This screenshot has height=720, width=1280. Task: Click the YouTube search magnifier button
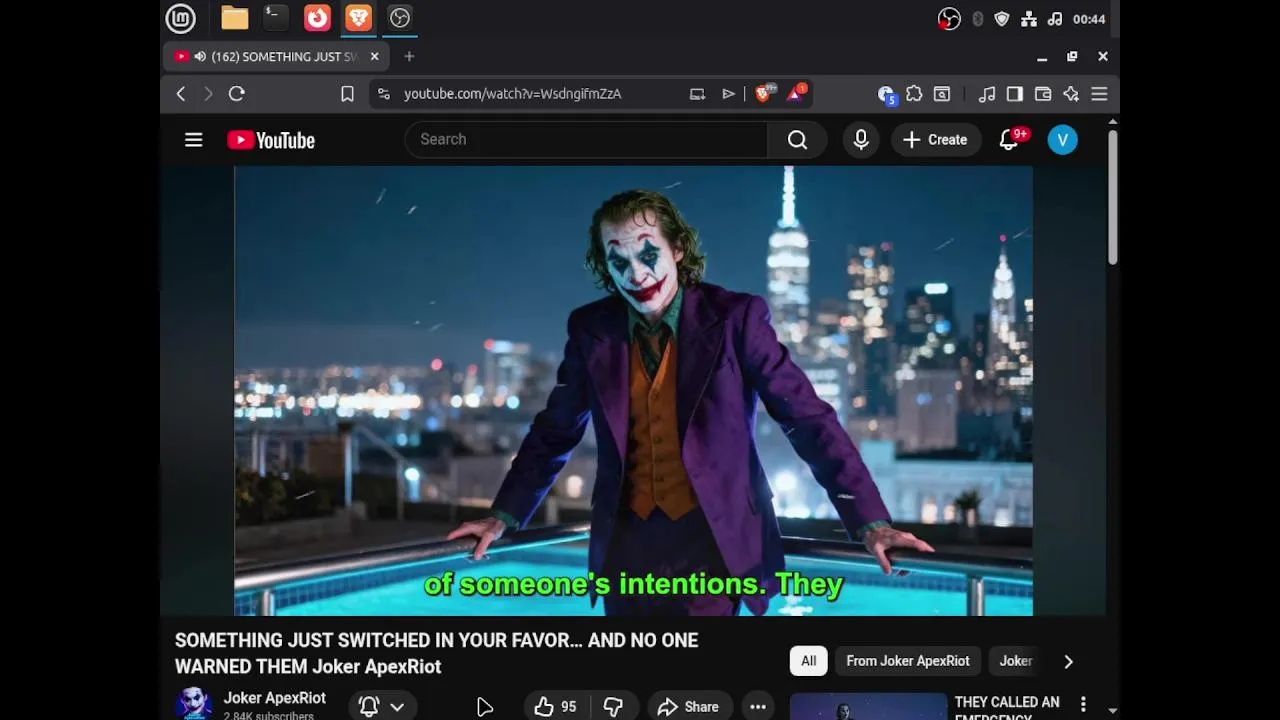click(797, 140)
